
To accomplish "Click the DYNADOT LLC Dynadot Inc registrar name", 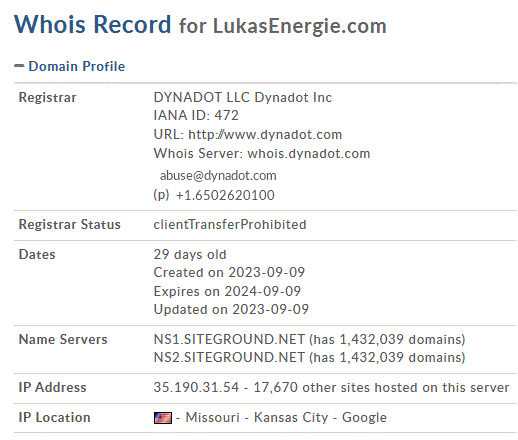I will pyautogui.click(x=243, y=97).
